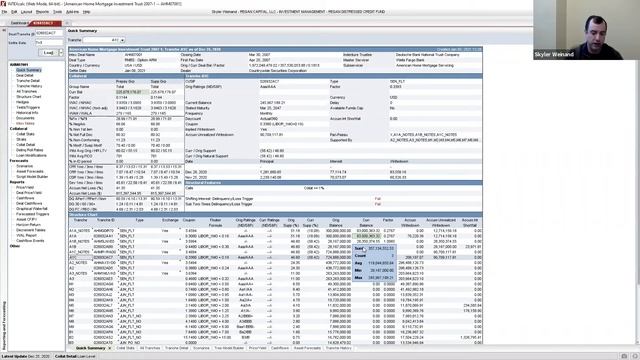Image resolution: width=640 pixels, height=360 pixels.
Task: Switch to the Tree Model Builder bottom tab
Action: click(229, 348)
